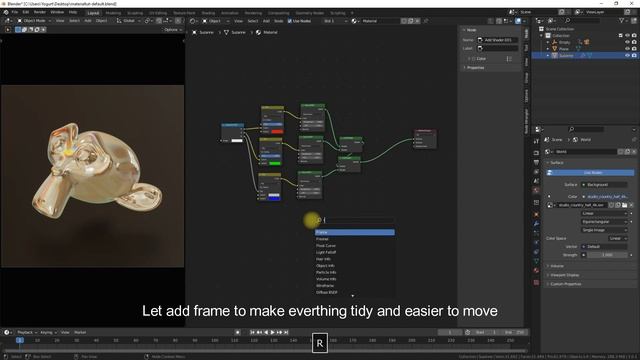Click the red color swatch on the top node
Screen dimensions: 640x360
click(x=277, y=131)
